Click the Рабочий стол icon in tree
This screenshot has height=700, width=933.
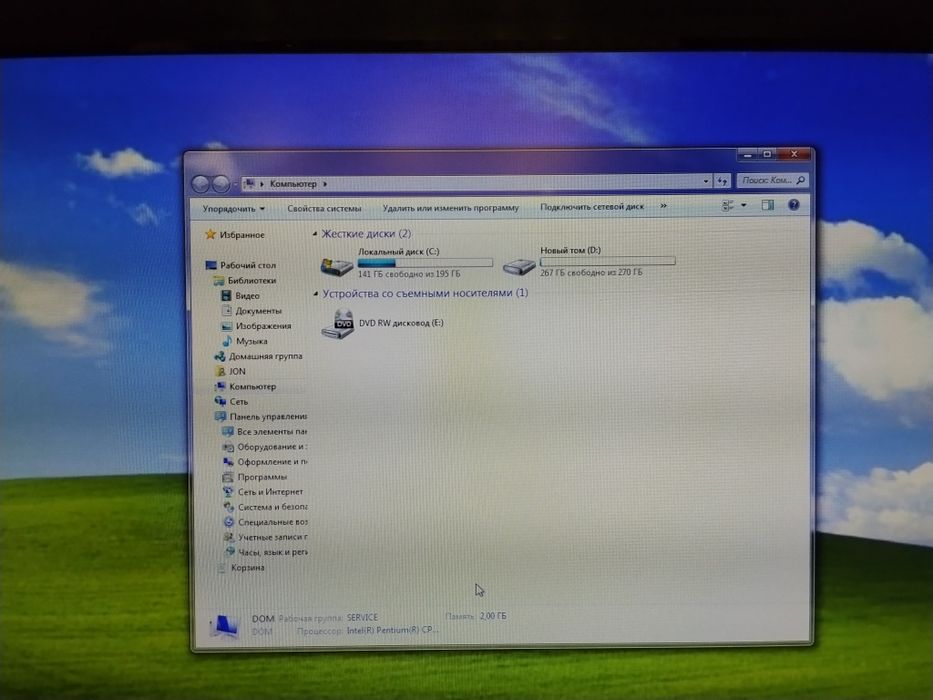211,265
